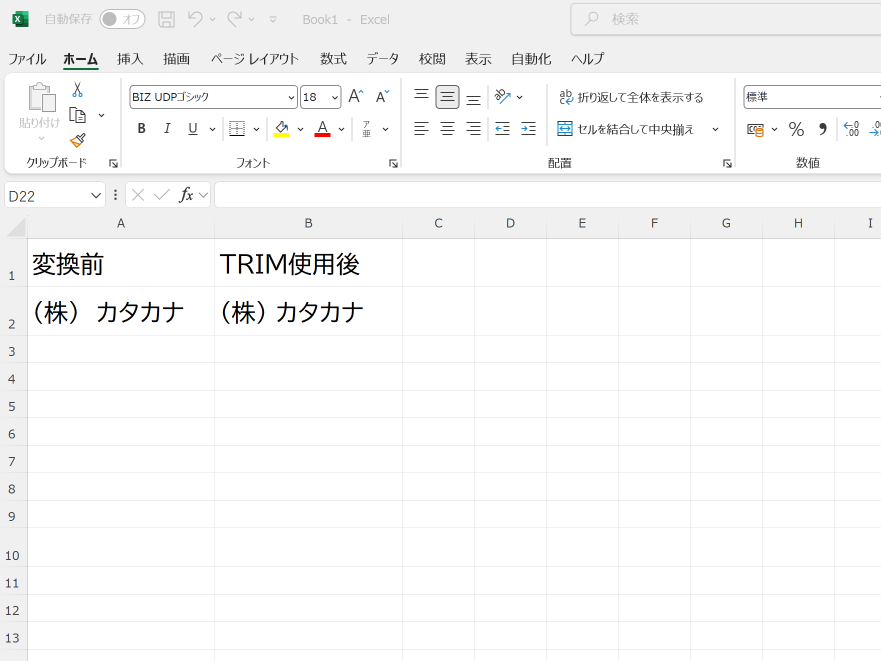
Task: Click the Comma style icon
Action: tap(823, 129)
